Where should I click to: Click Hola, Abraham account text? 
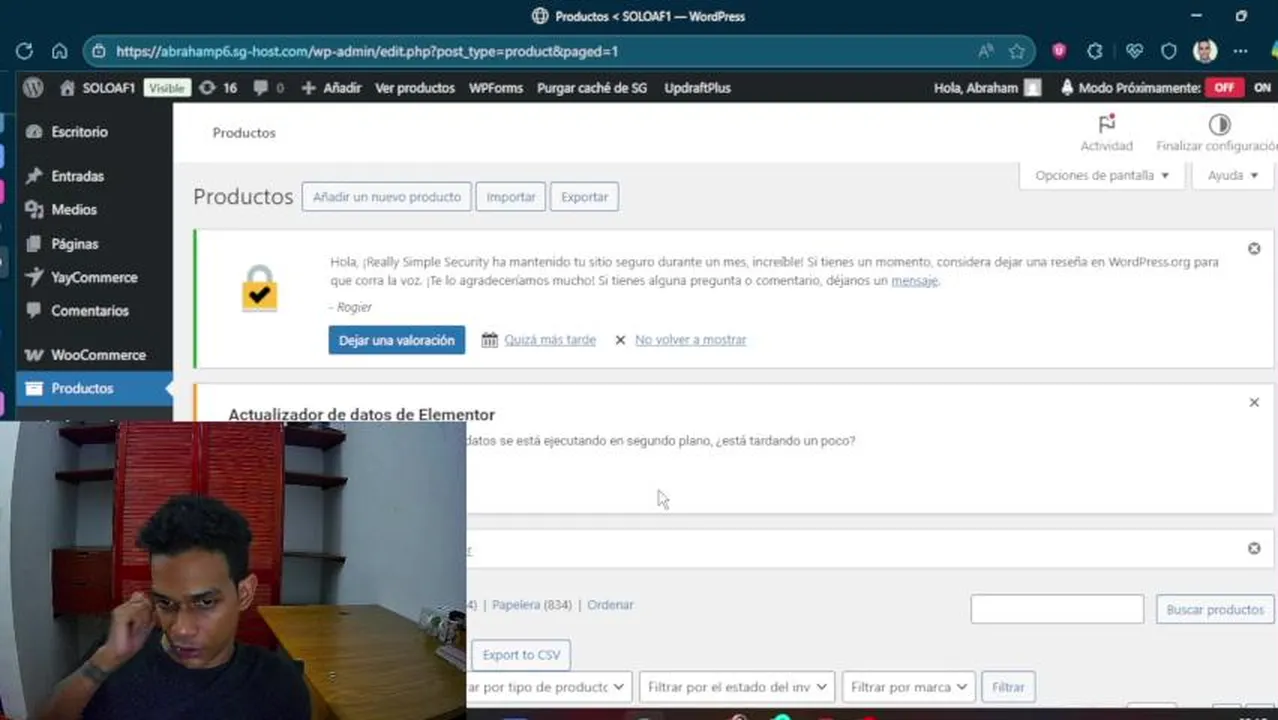[975, 88]
